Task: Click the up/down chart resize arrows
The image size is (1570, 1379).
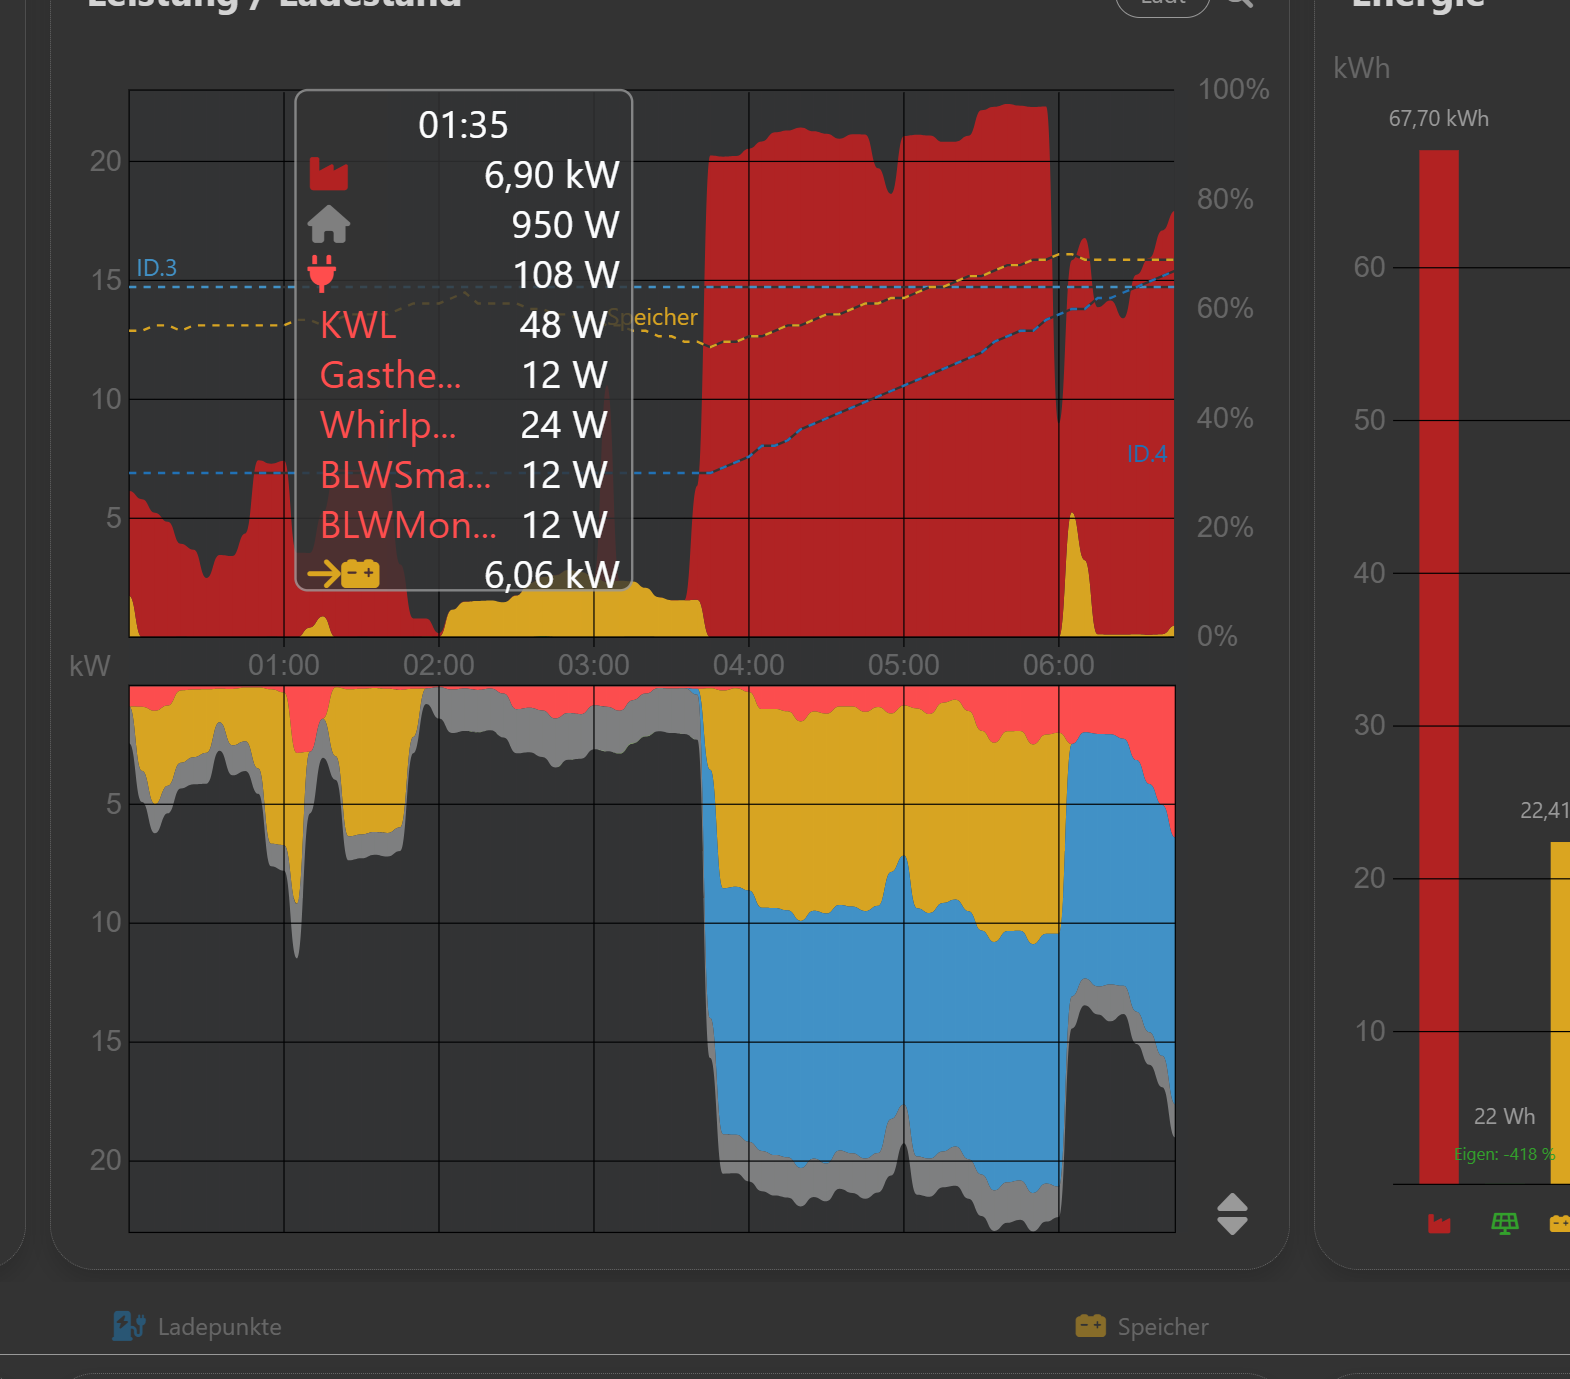Action: pyautogui.click(x=1231, y=1214)
